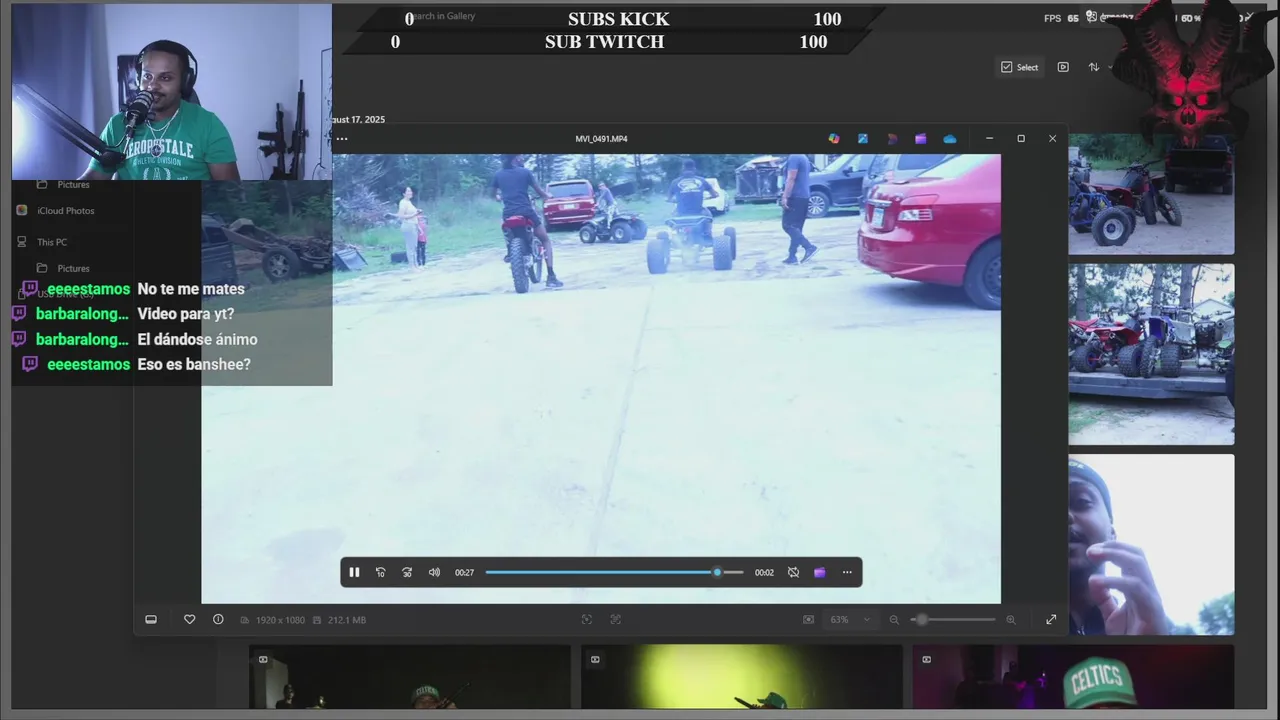The image size is (1280, 720).
Task: Maximize the video viewer window
Action: tap(1021, 139)
